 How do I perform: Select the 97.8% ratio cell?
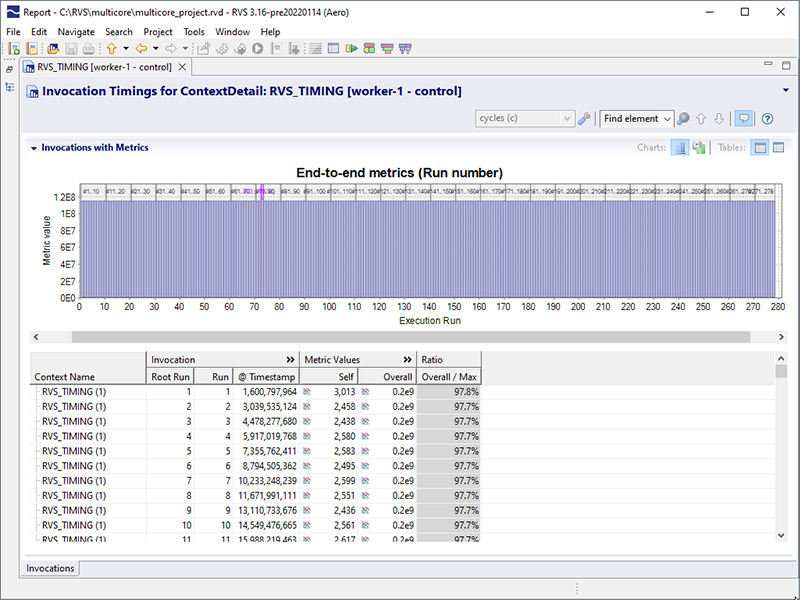pos(449,392)
